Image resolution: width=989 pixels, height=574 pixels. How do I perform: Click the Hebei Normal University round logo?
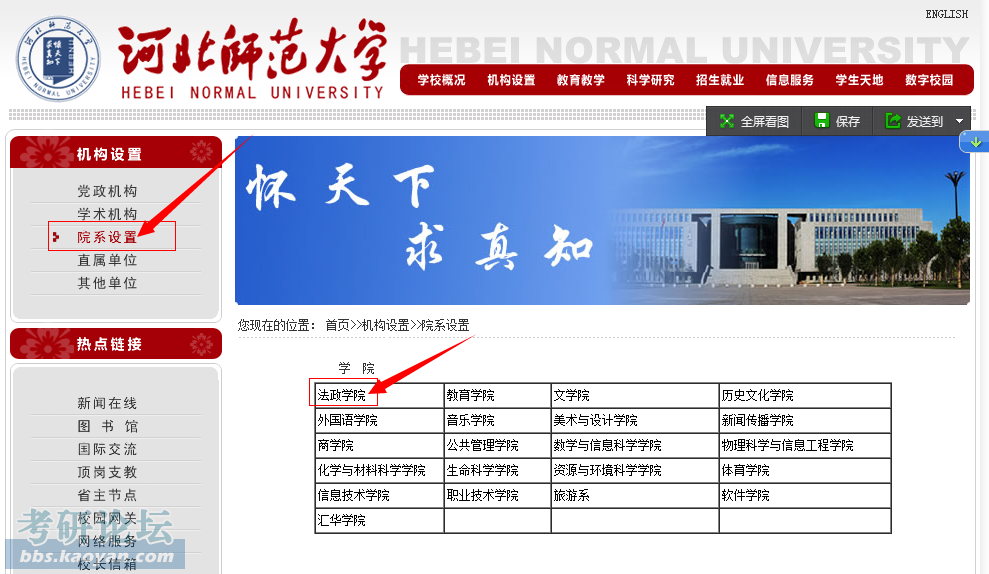[57, 59]
